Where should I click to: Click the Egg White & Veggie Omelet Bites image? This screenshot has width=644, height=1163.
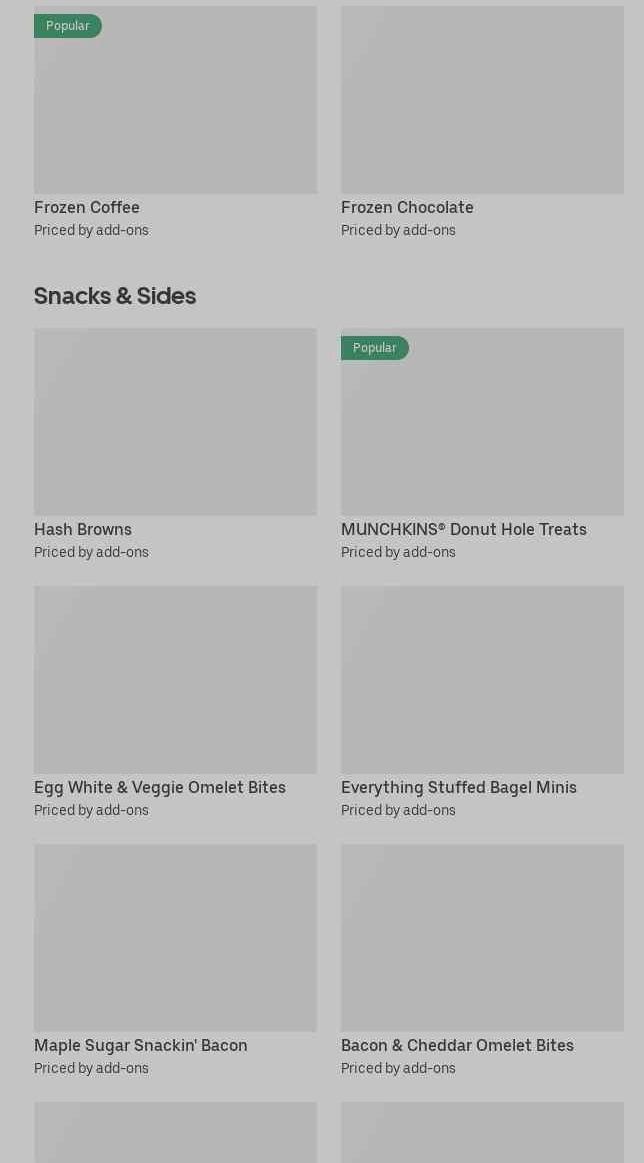click(175, 680)
